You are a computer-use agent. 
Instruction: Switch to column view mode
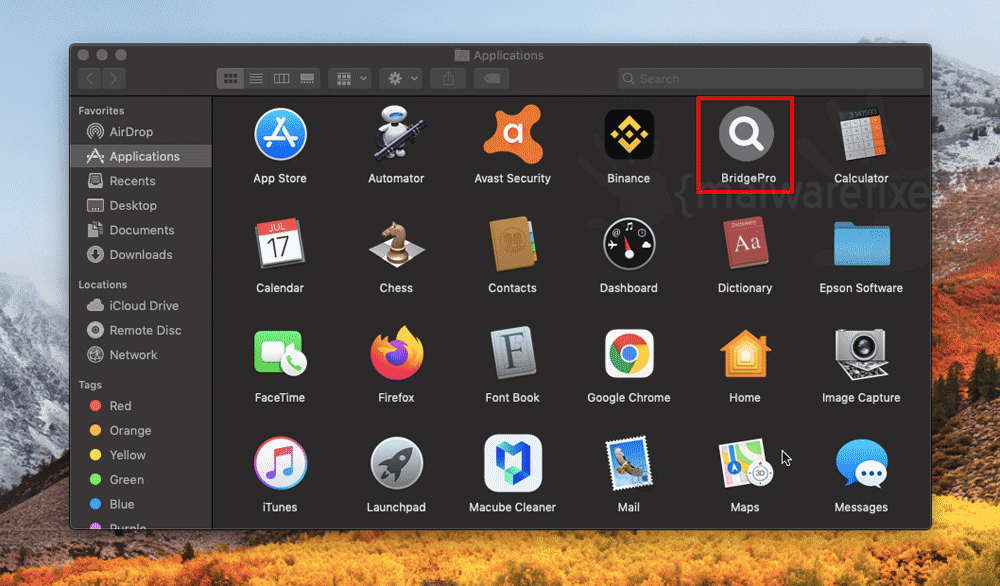click(x=281, y=78)
